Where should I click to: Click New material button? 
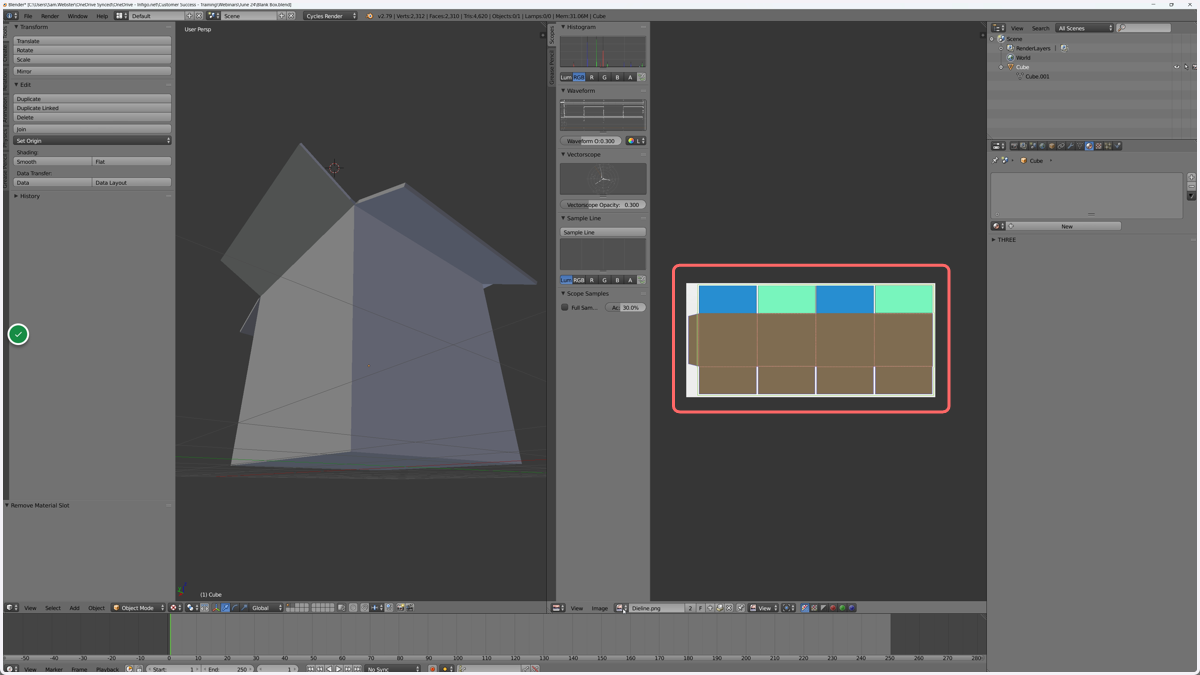(1066, 226)
